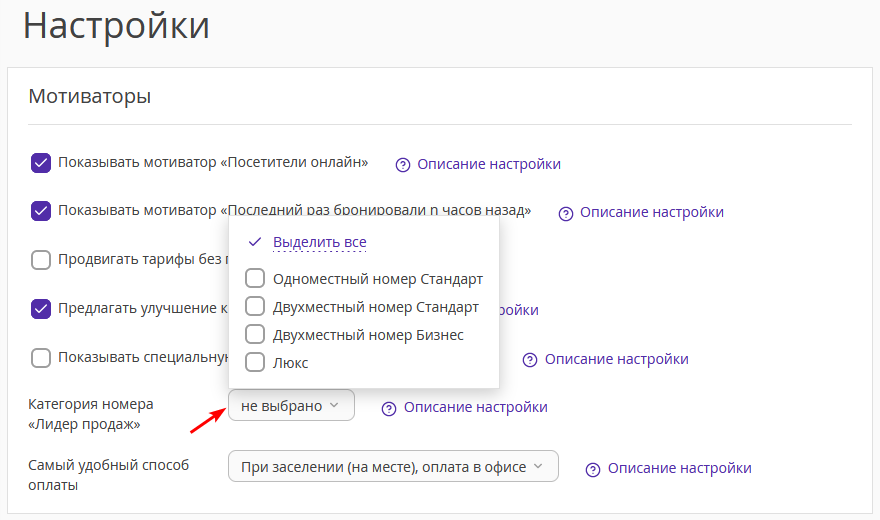Check «Двухместный номер Стандарт» in the dropdown list
The image size is (880, 520).
[255, 306]
